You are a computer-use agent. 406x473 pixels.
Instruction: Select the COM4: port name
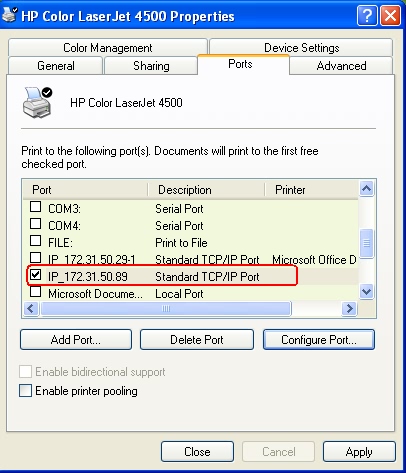(x=64, y=226)
